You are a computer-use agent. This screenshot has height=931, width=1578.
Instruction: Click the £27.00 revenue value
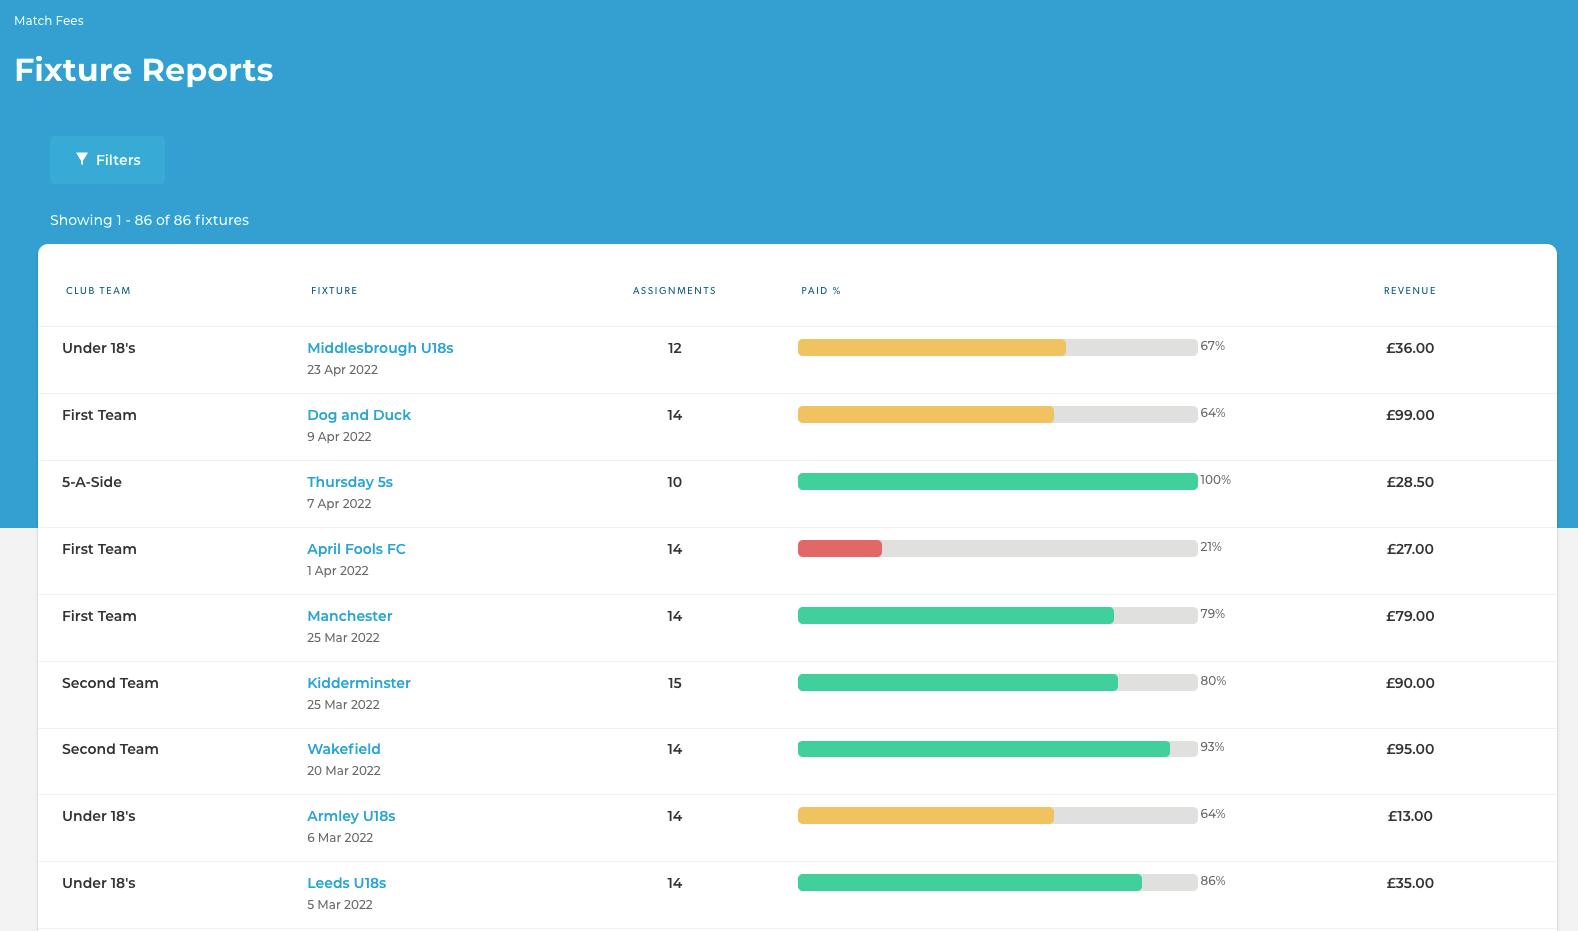pos(1410,549)
